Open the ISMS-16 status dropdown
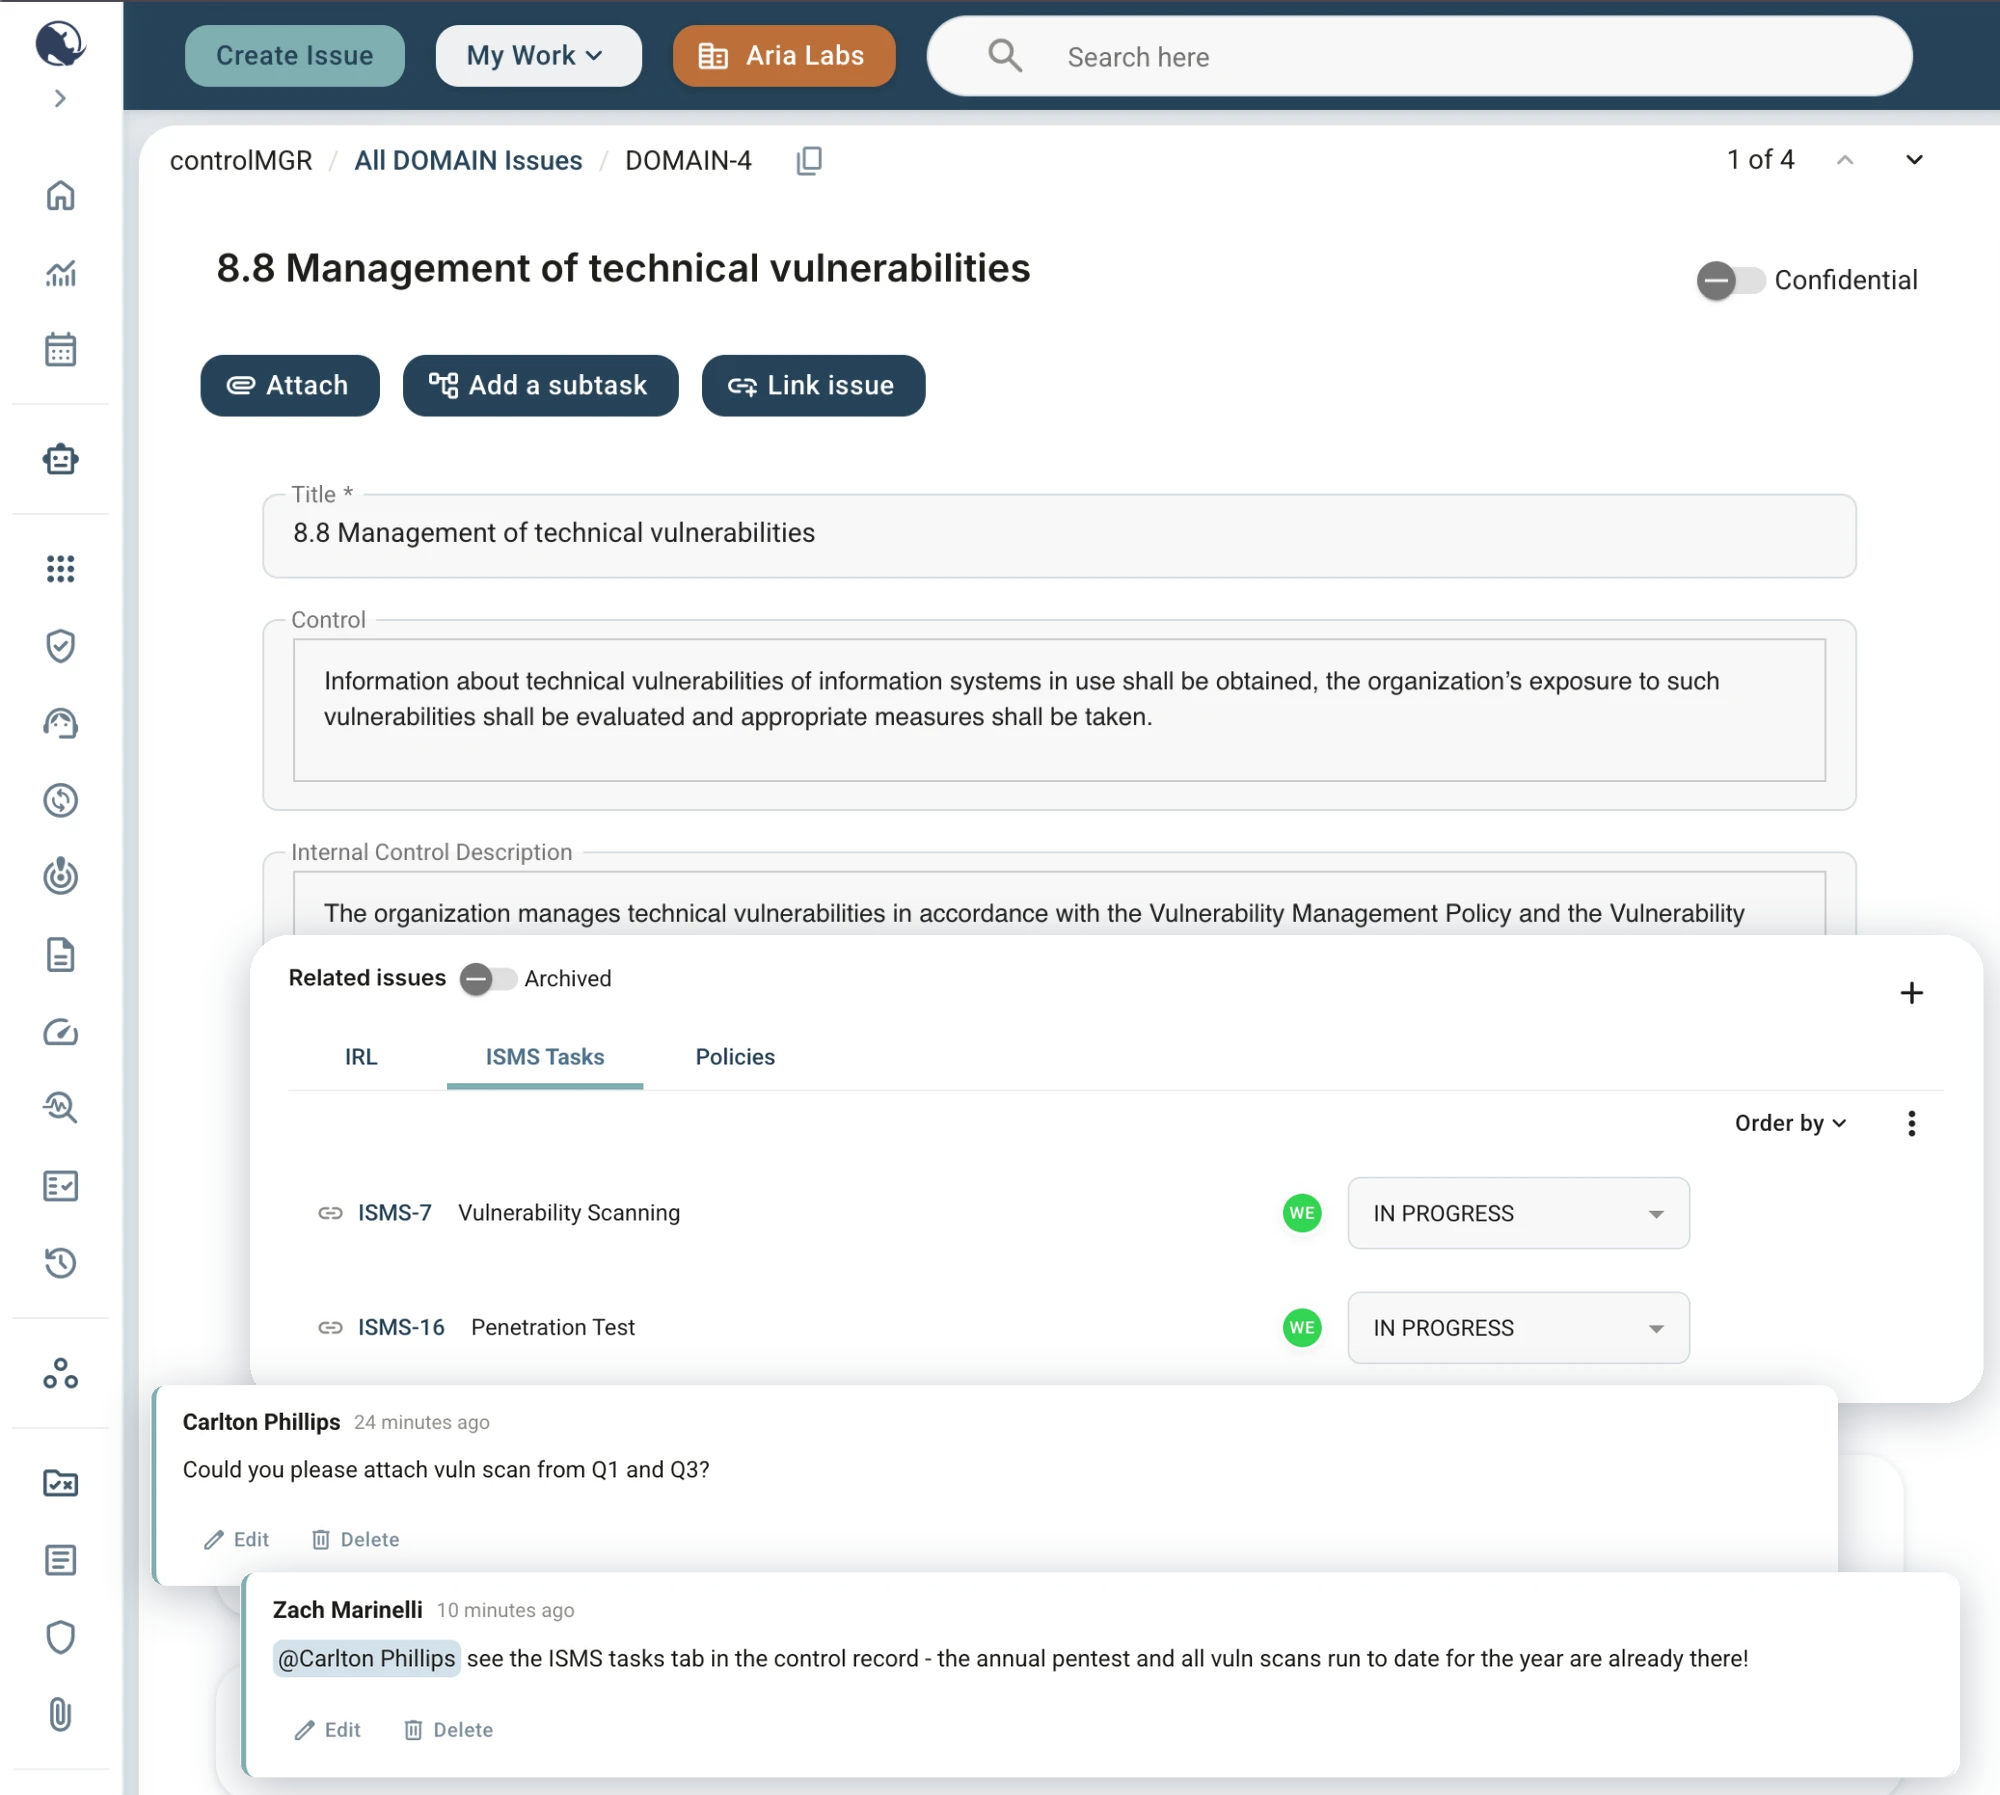Viewport: 2000px width, 1795px height. pos(1518,1328)
